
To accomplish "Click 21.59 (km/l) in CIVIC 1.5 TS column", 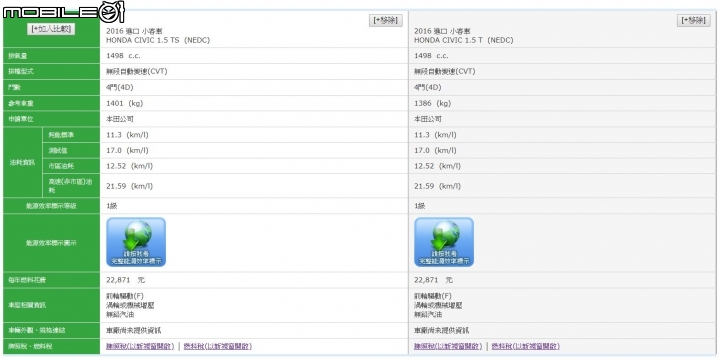I will pyautogui.click(x=129, y=186).
